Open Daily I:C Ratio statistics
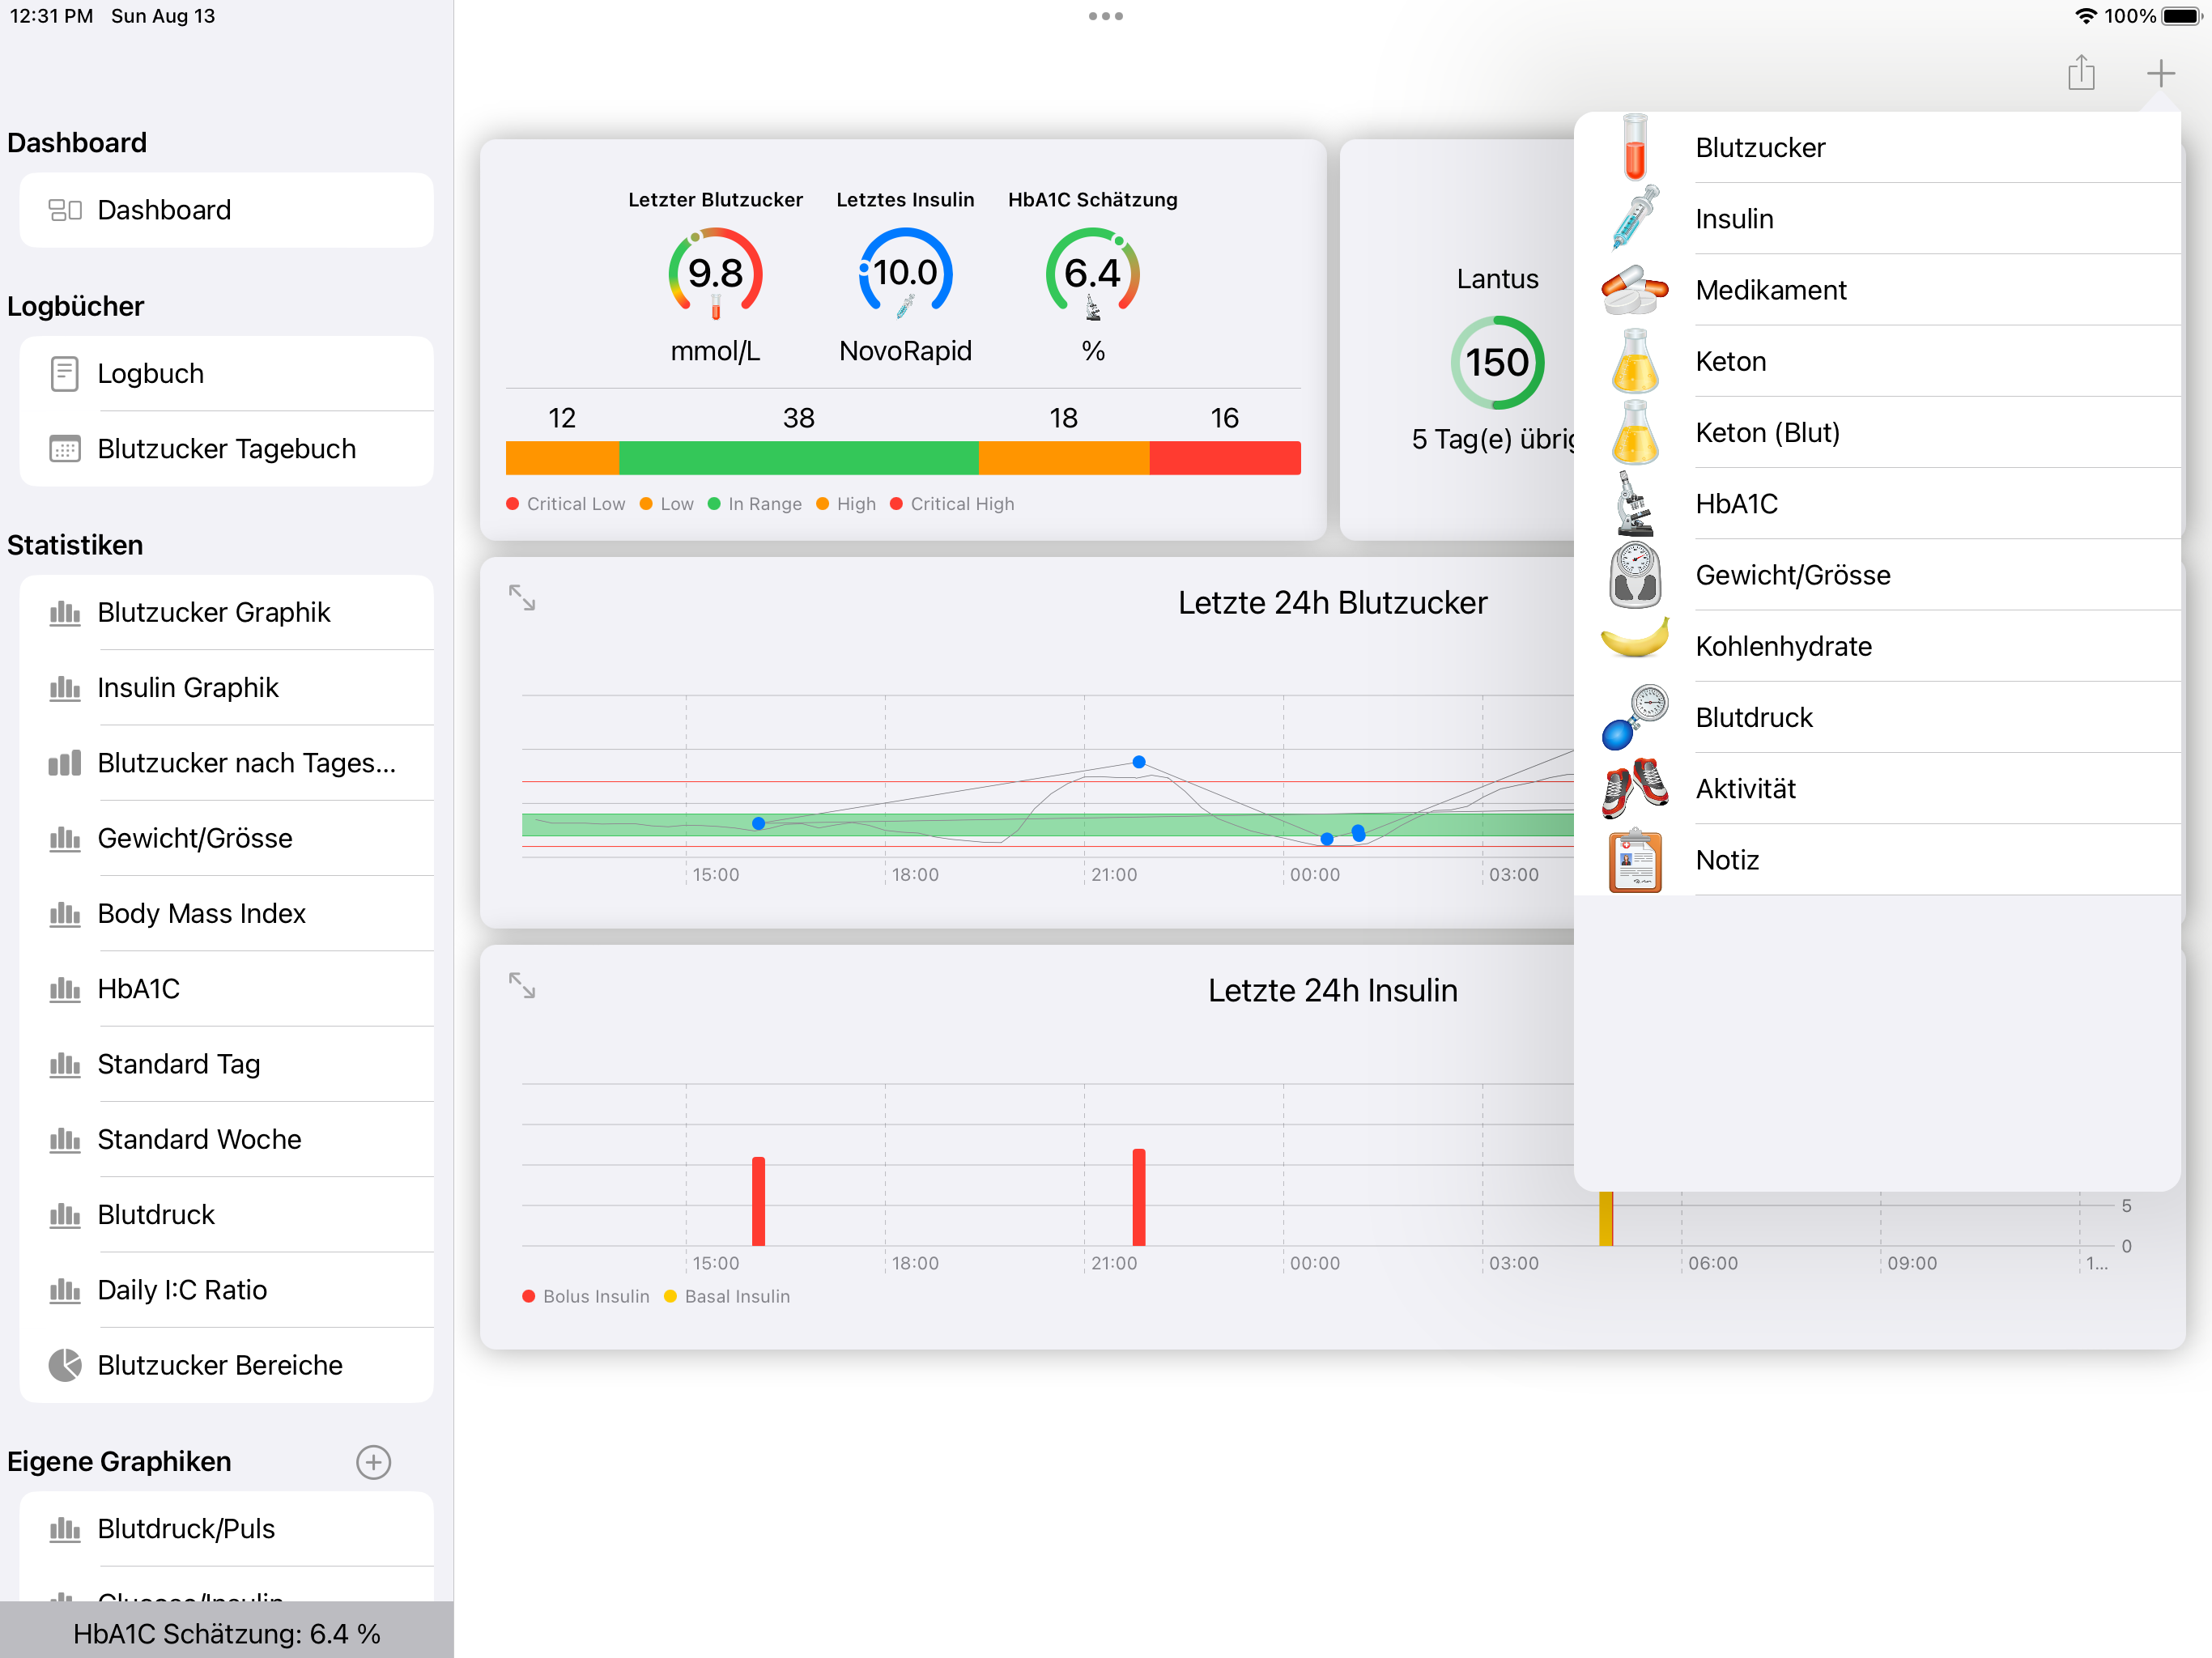 click(227, 1290)
